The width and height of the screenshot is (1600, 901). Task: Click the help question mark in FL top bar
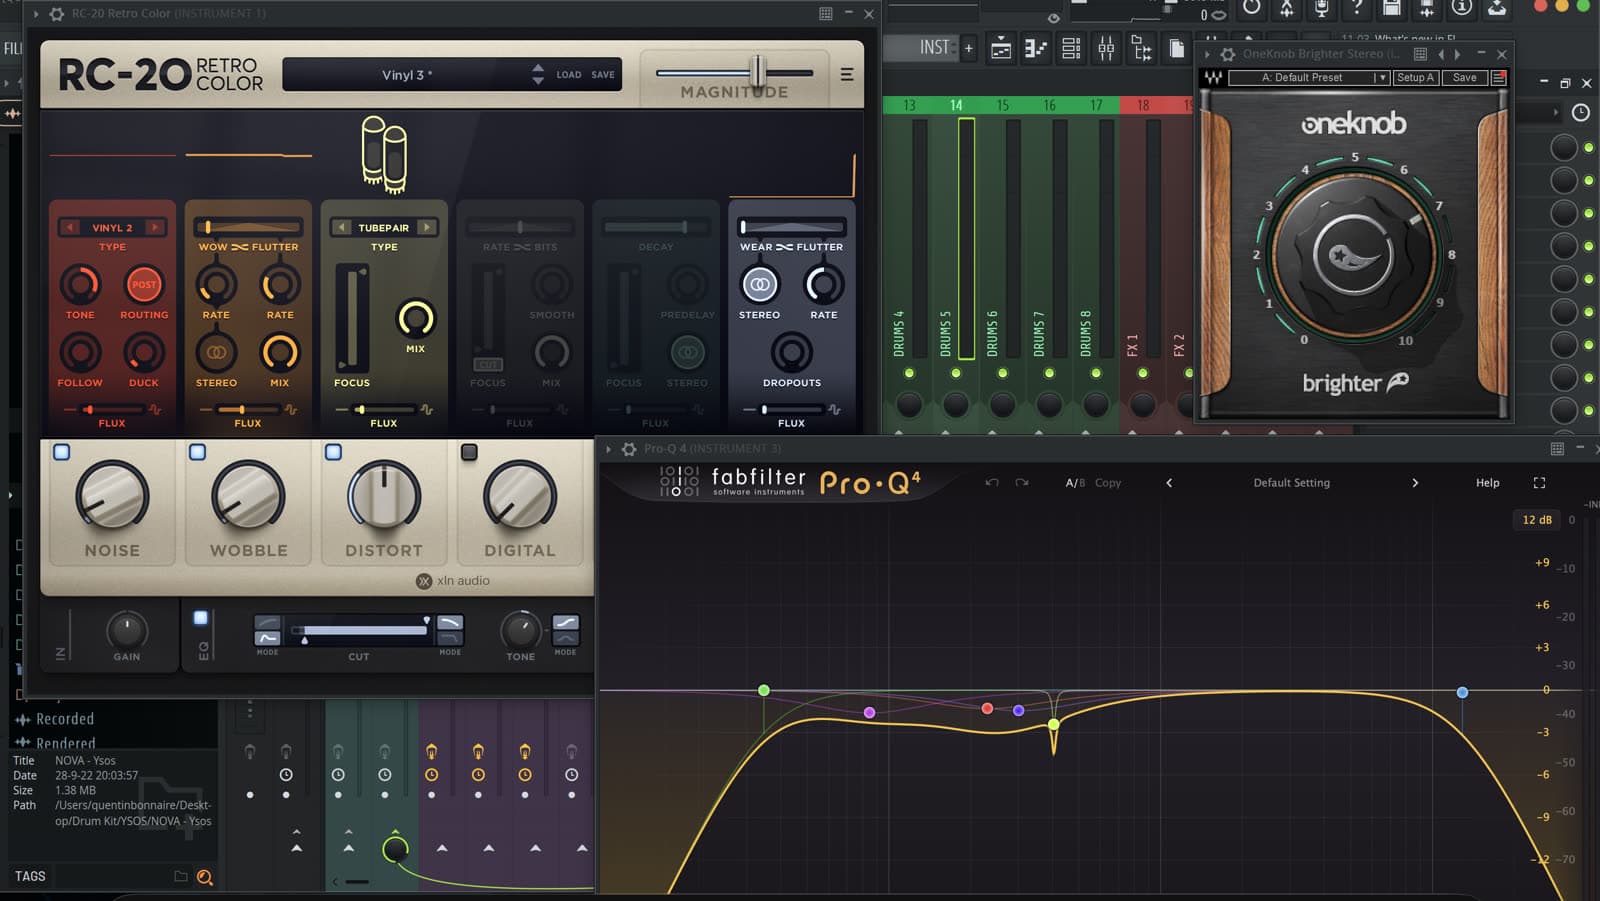[1357, 9]
